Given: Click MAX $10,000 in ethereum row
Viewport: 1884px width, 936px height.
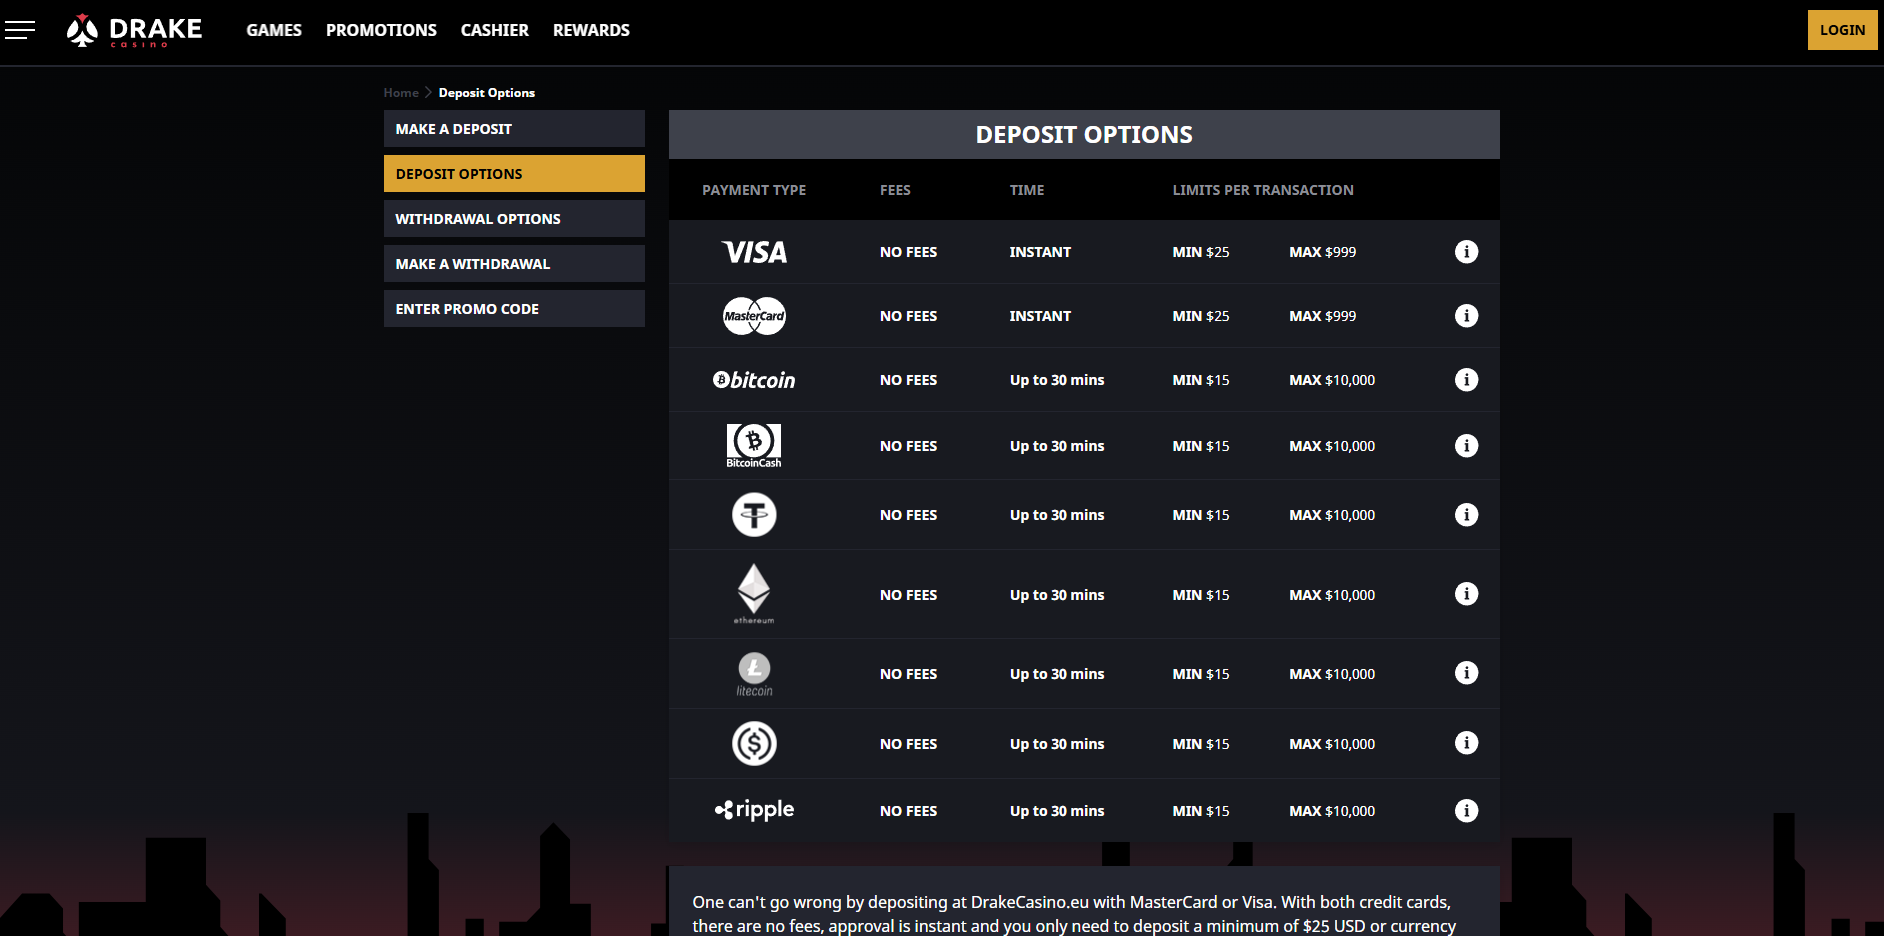Looking at the screenshot, I should coord(1332,595).
